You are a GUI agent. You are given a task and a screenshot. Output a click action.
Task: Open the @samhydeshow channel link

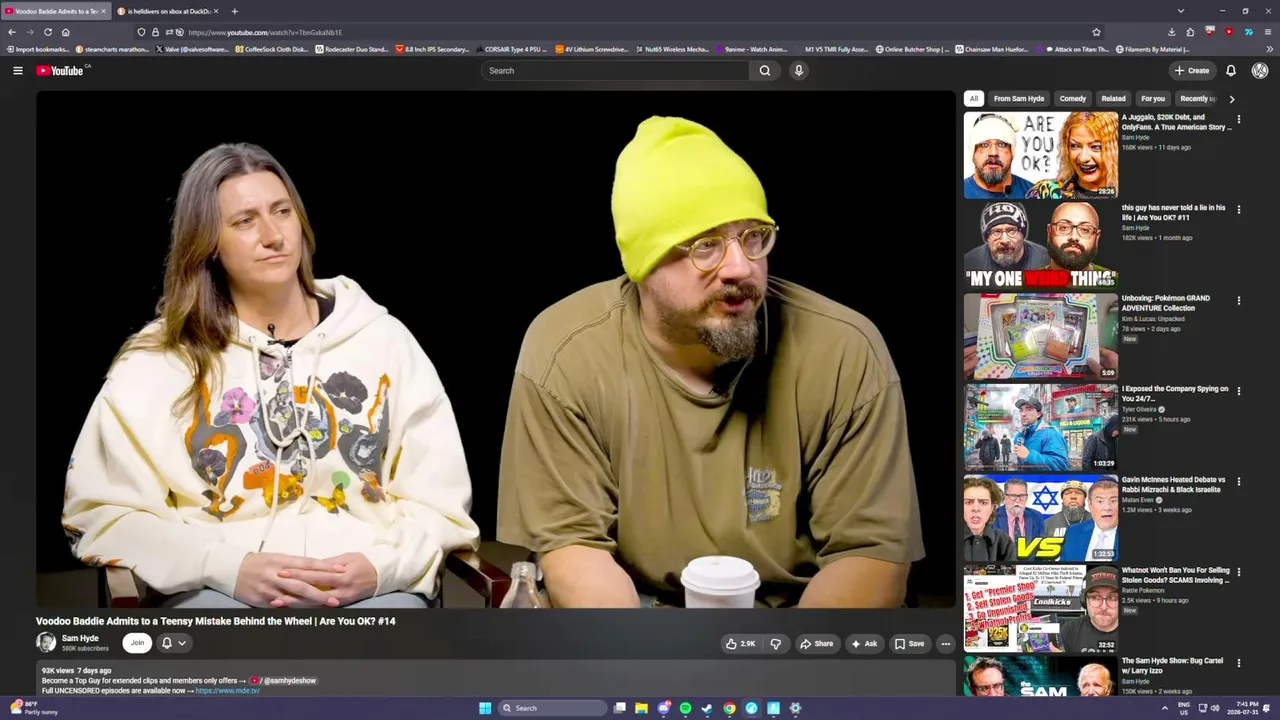pyautogui.click(x=284, y=681)
